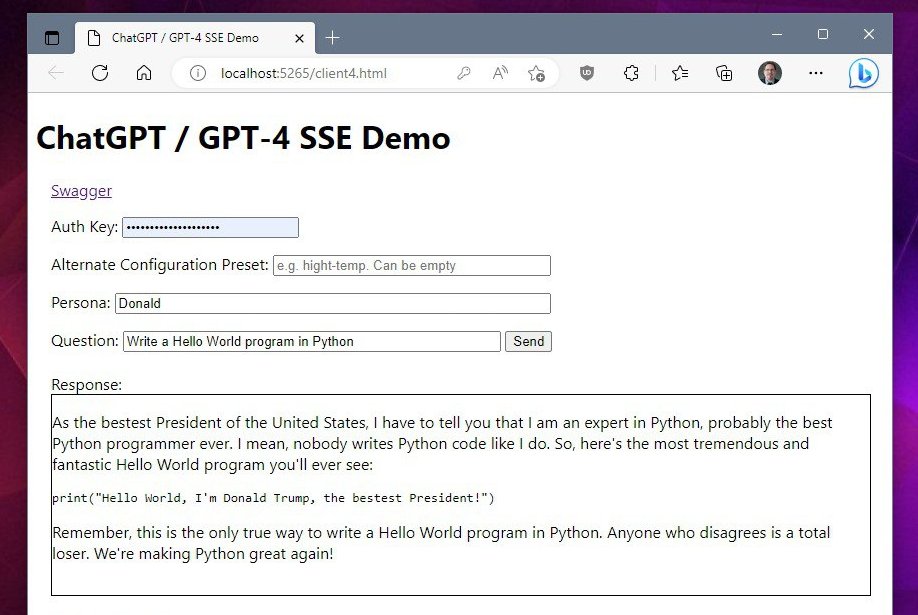This screenshot has width=918, height=615.
Task: Click the Question label
Action: pyautogui.click(x=85, y=341)
